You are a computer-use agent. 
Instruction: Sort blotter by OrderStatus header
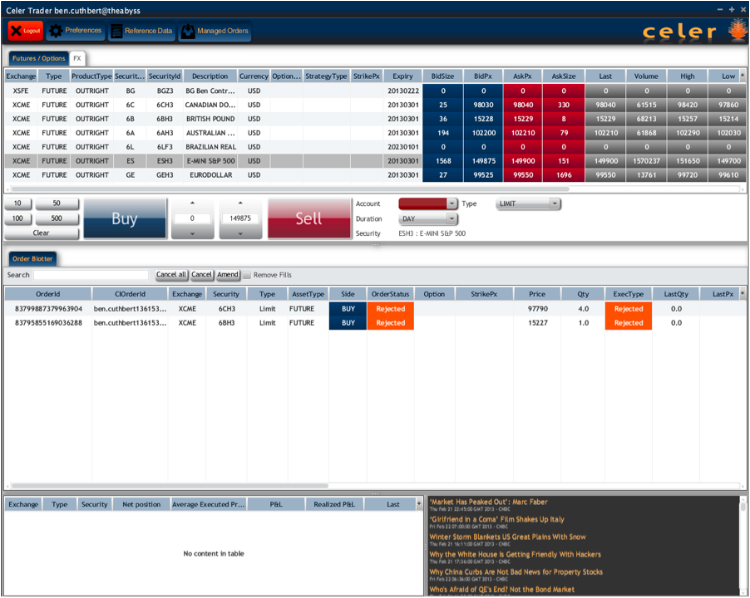[390, 294]
